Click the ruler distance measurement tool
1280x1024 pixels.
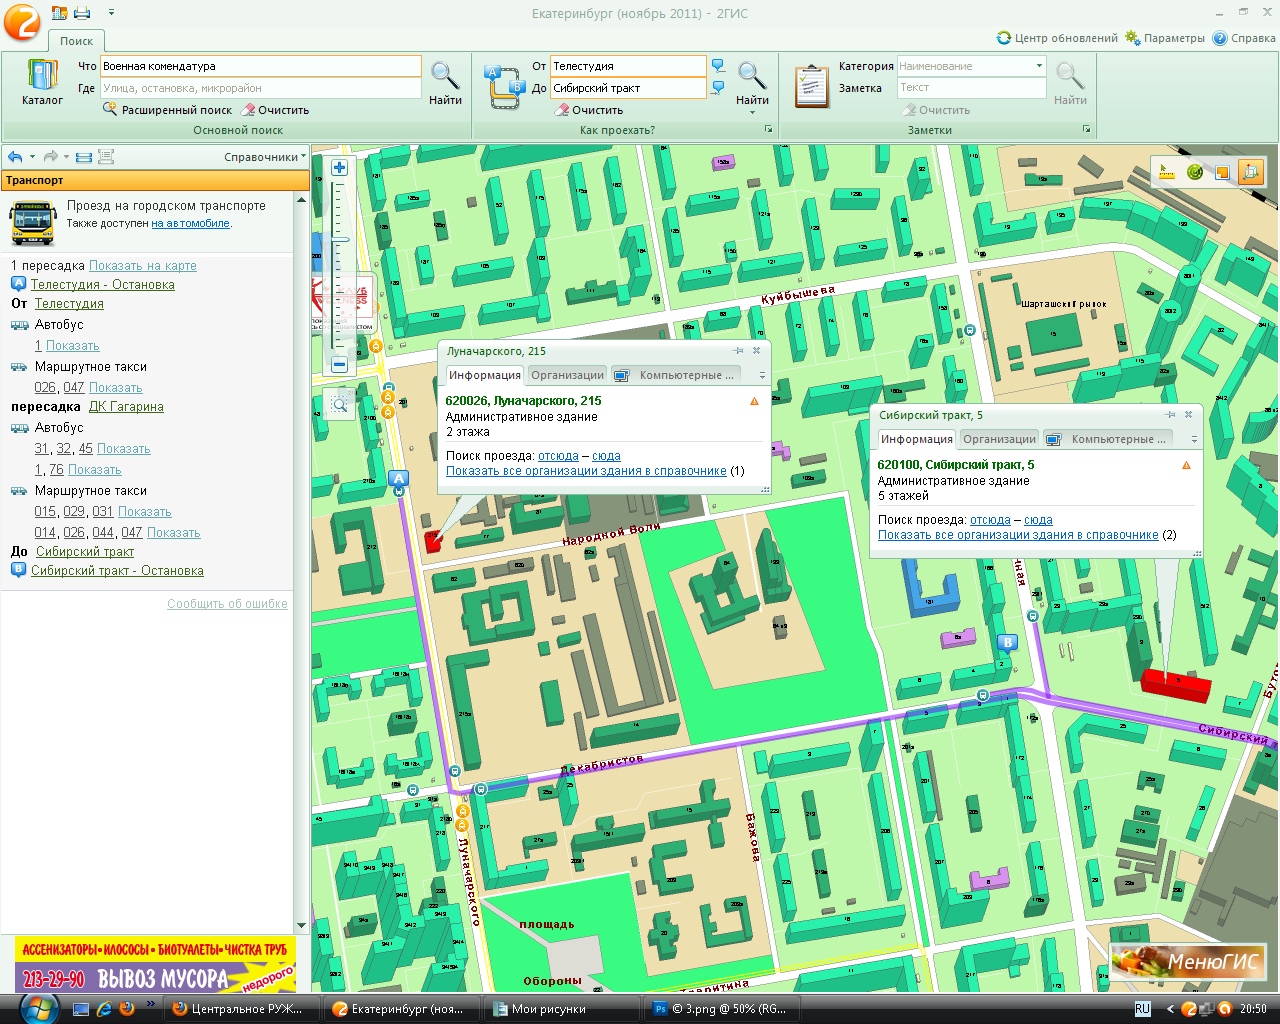[x=1166, y=173]
